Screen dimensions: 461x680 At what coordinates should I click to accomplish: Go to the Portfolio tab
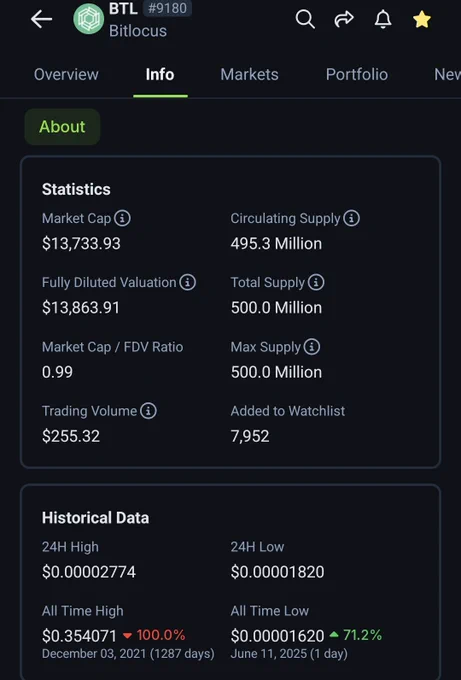pyautogui.click(x=357, y=75)
